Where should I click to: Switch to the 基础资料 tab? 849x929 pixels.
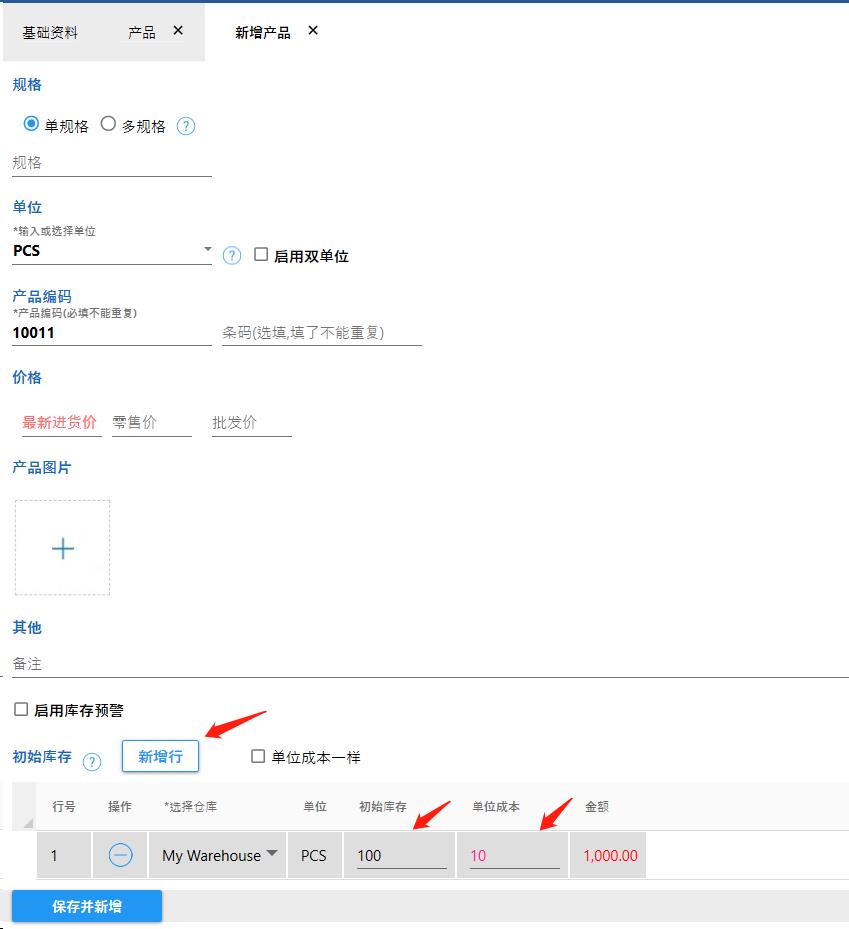tap(50, 32)
